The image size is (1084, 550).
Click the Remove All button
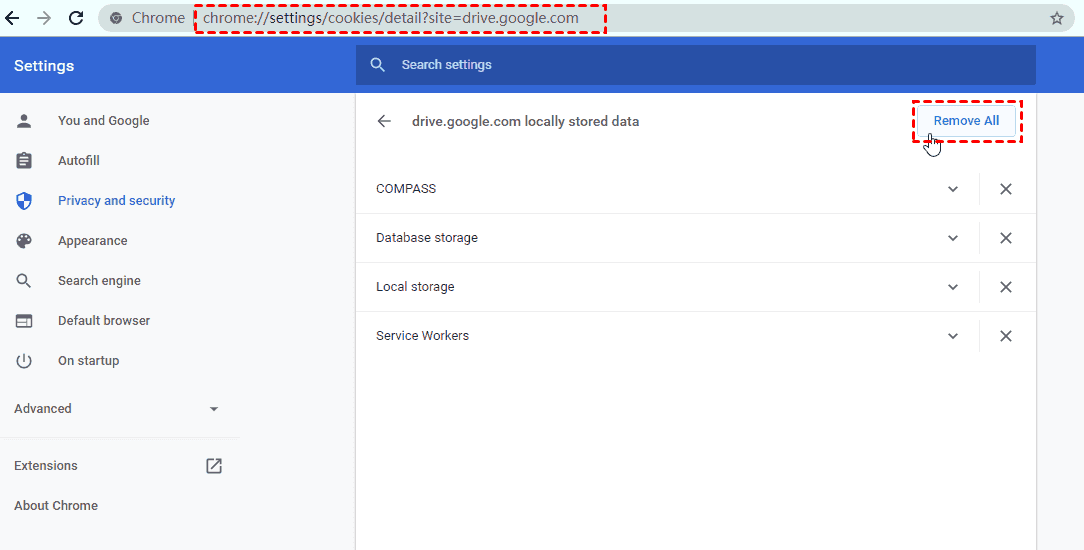click(966, 121)
